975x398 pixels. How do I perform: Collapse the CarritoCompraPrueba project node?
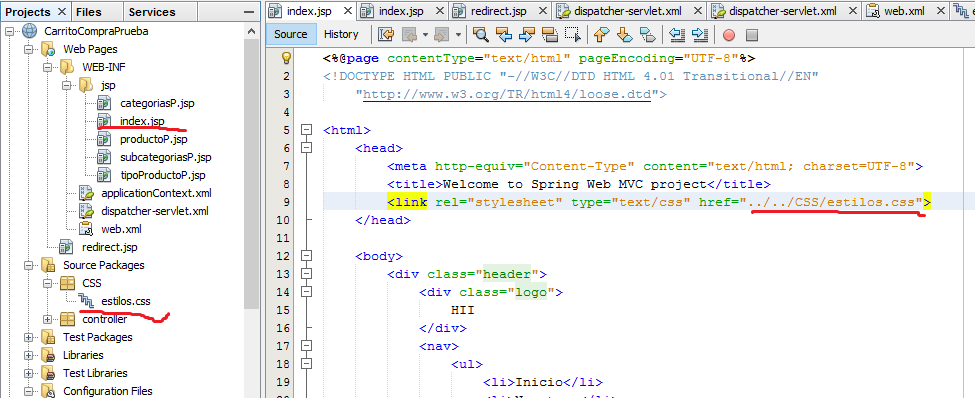9,32
